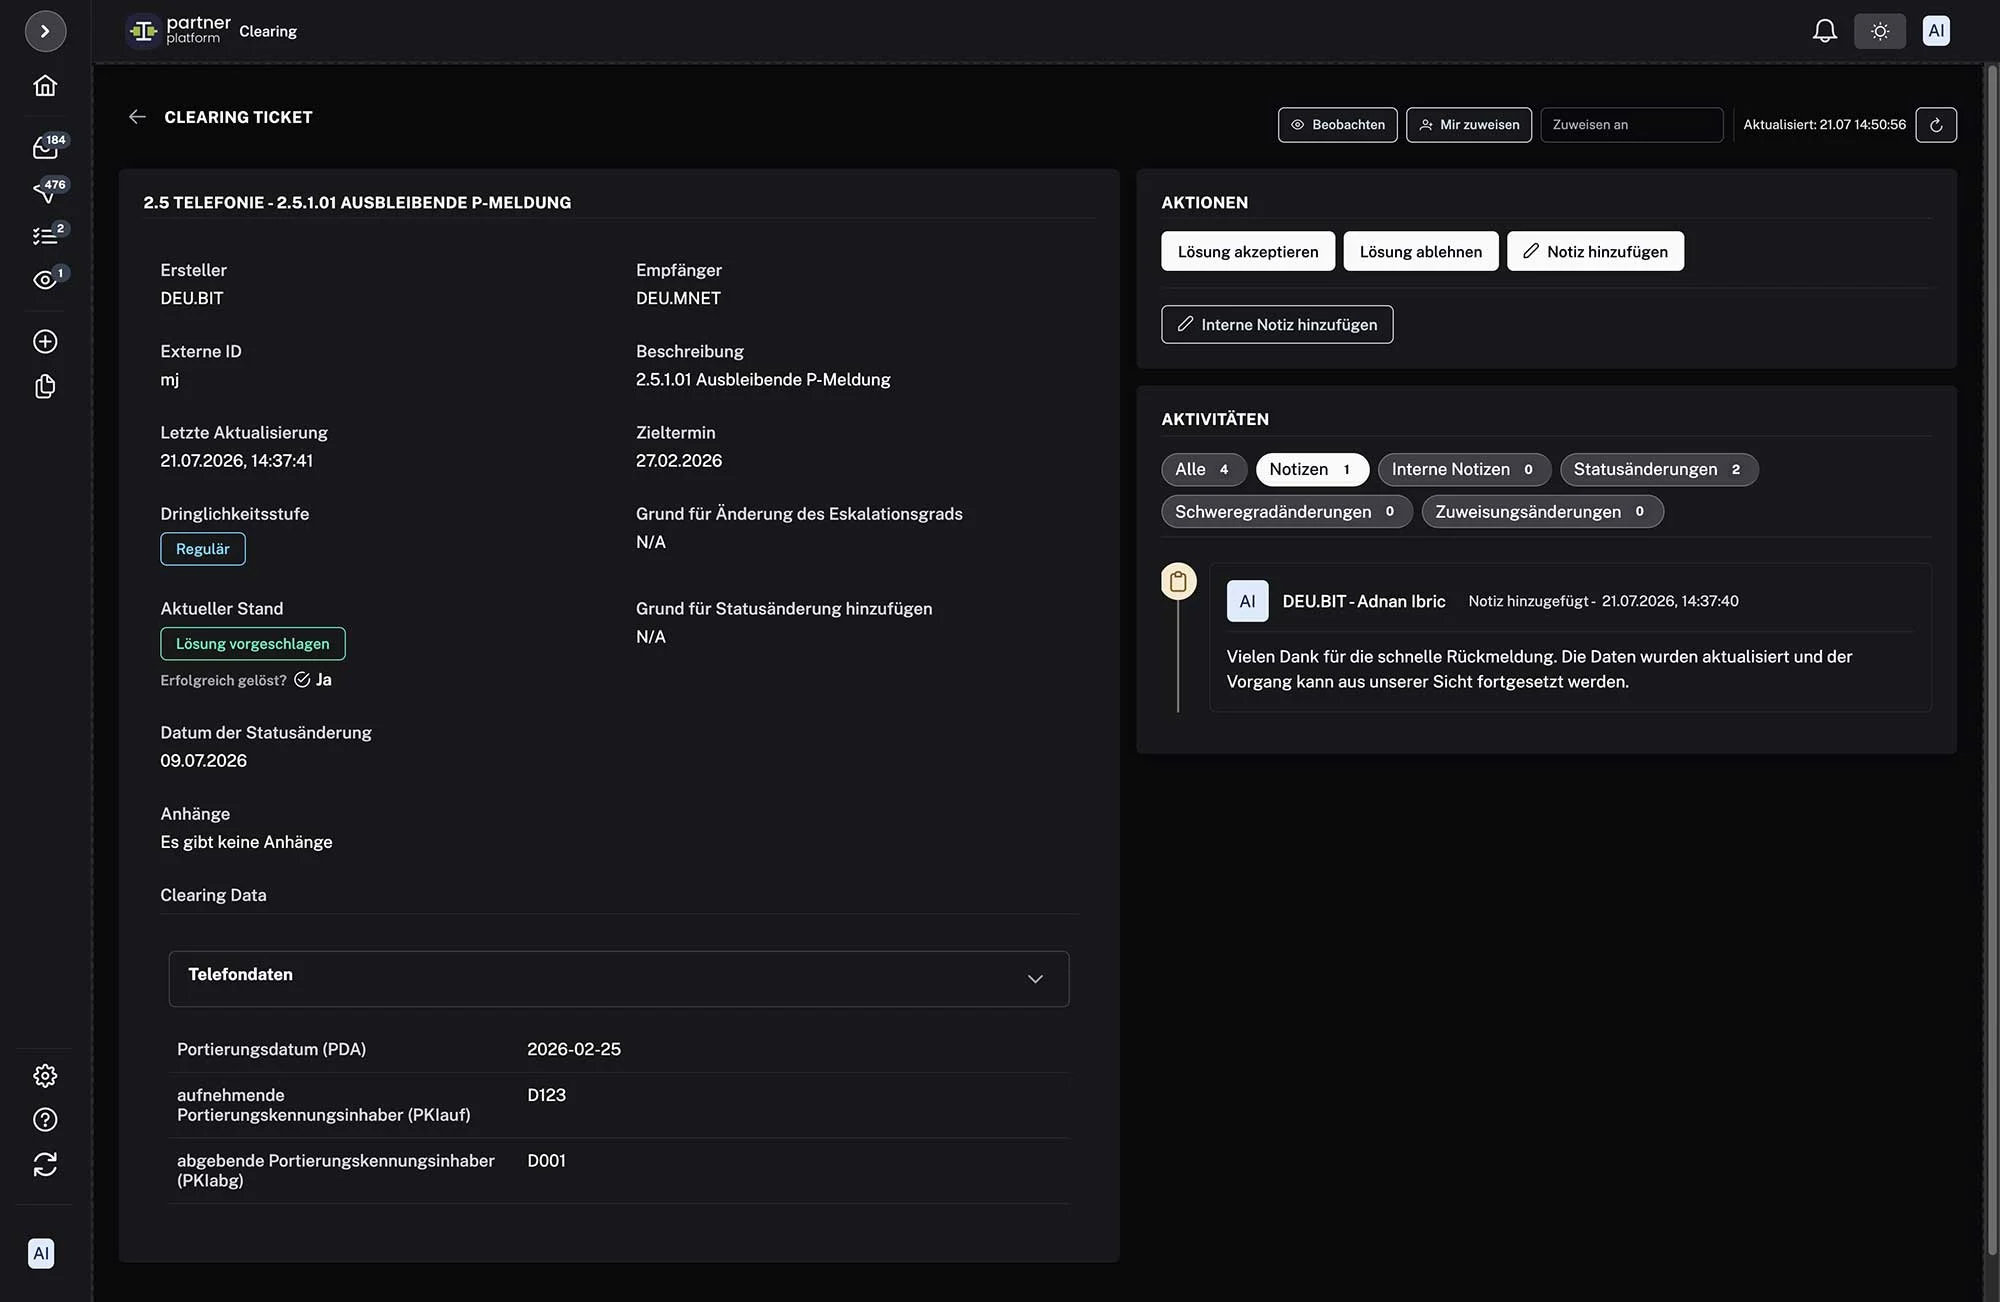Click the Regulär urgency badge
This screenshot has width=2000, height=1302.
203,549
